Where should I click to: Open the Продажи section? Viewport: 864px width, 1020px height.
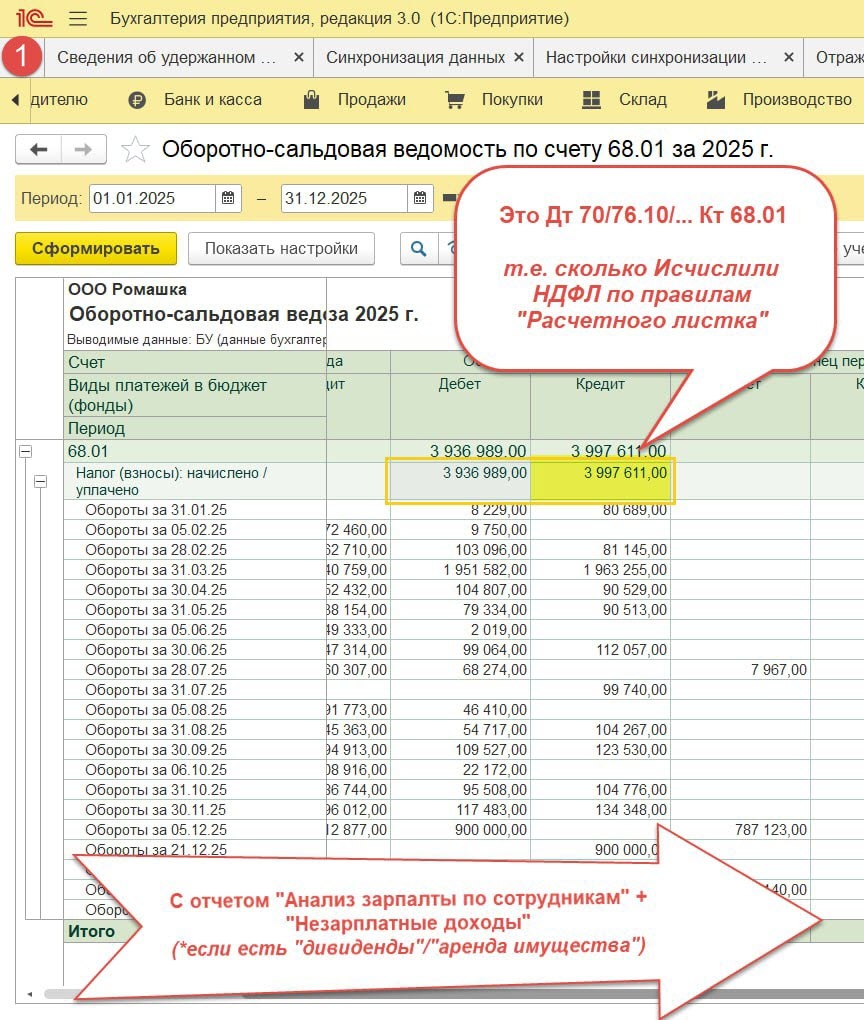click(x=371, y=100)
